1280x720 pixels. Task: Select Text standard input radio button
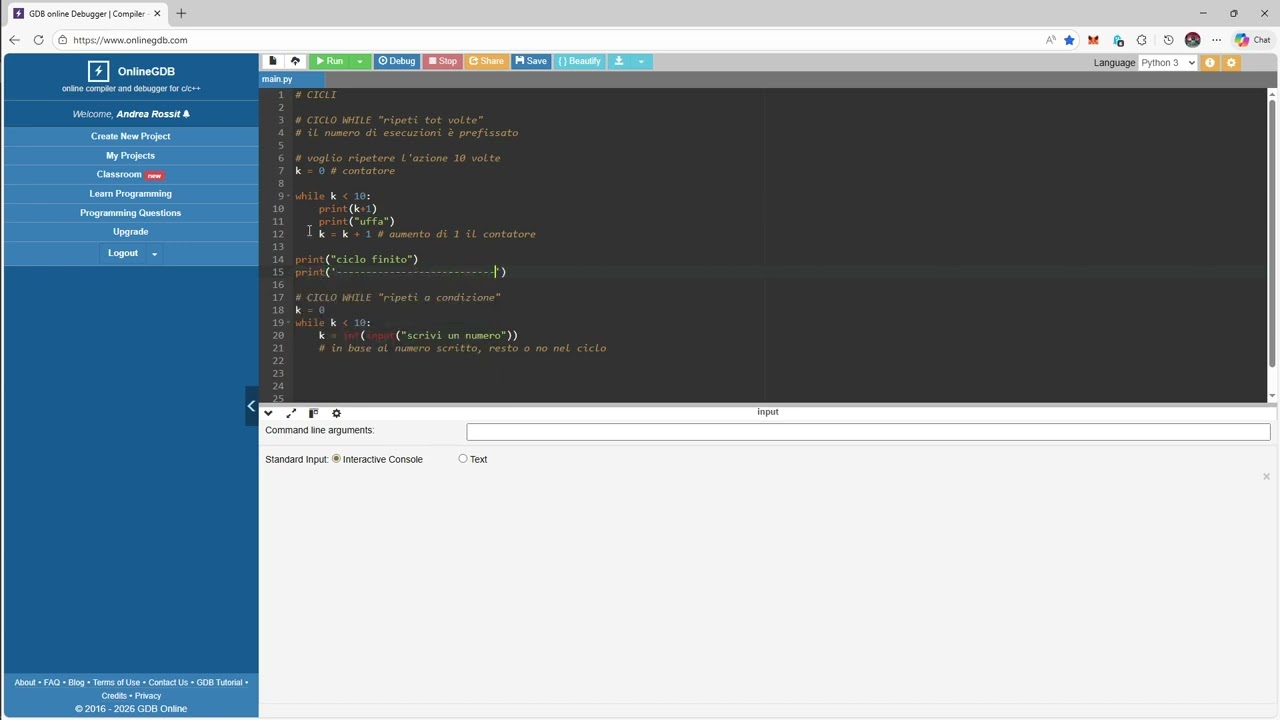(x=463, y=459)
